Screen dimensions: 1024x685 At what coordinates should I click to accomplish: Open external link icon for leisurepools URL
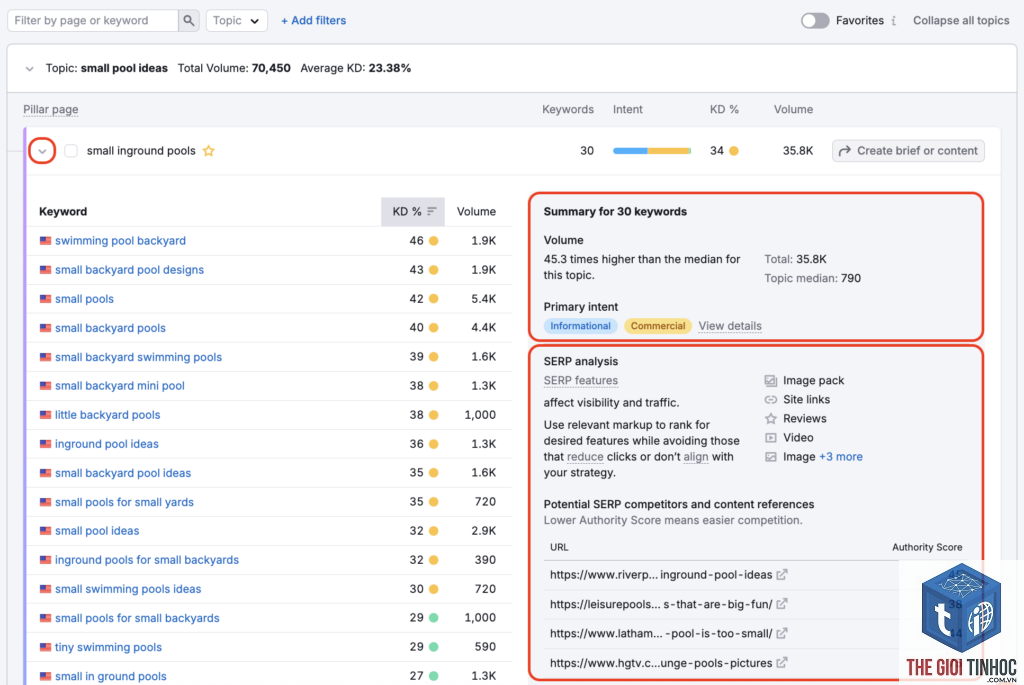click(x=782, y=604)
